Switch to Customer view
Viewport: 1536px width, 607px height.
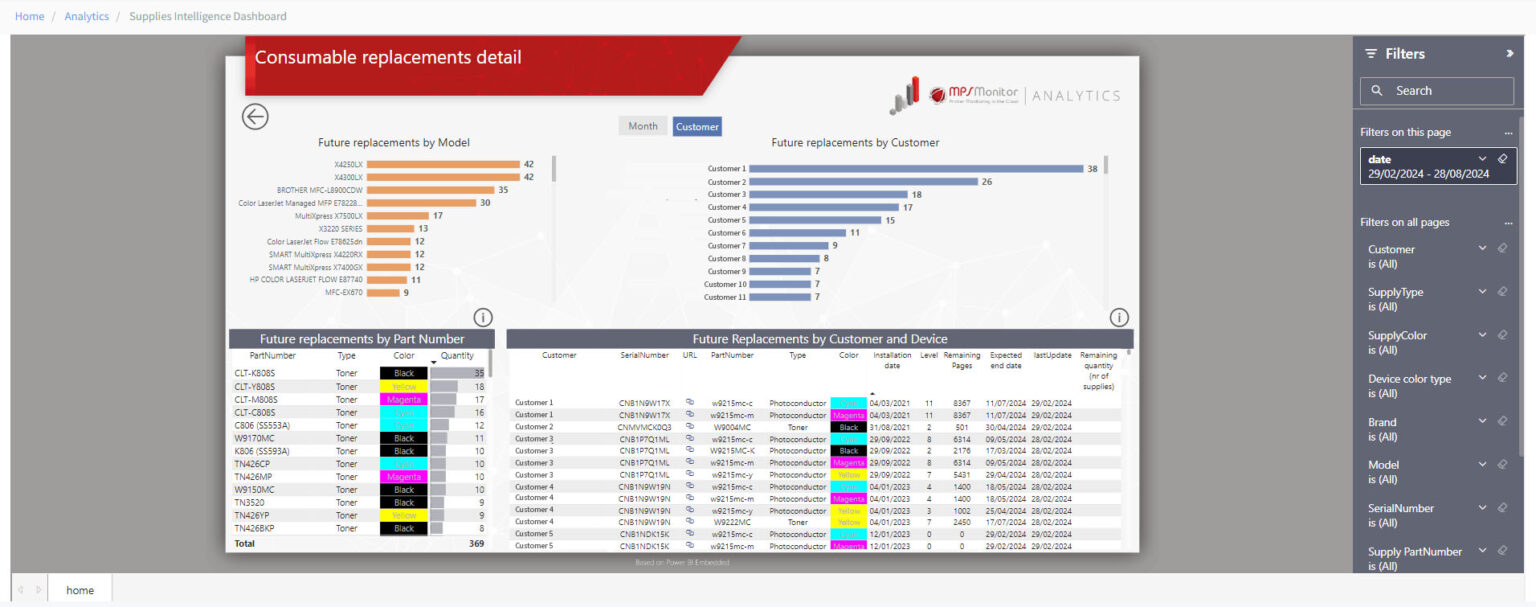tap(697, 126)
